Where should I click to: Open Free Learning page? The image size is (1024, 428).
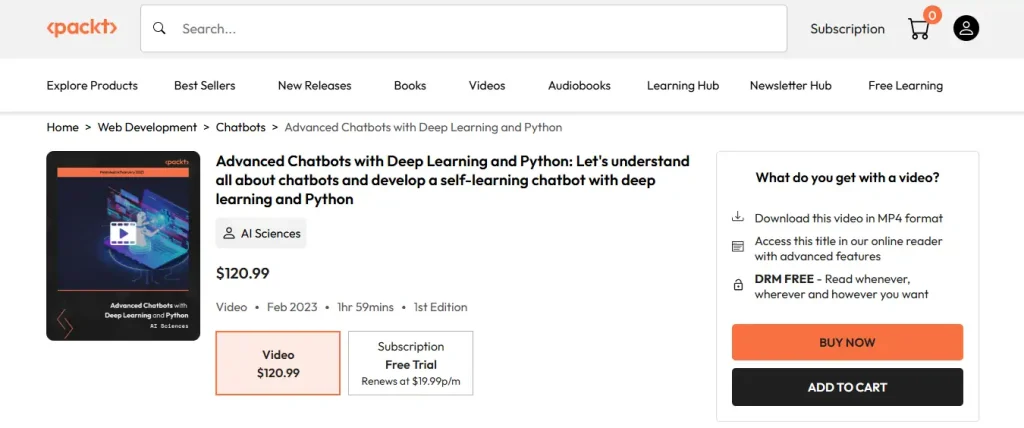(x=905, y=86)
